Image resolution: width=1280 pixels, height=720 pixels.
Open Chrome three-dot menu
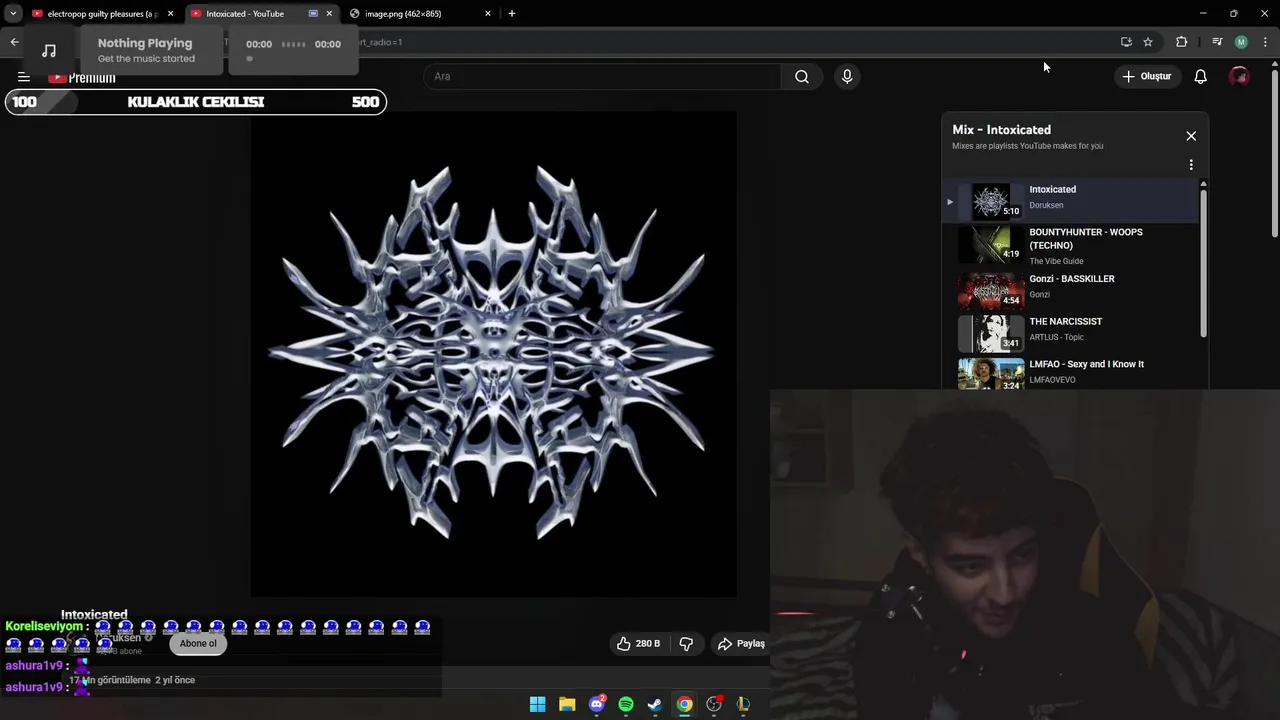click(x=1266, y=42)
